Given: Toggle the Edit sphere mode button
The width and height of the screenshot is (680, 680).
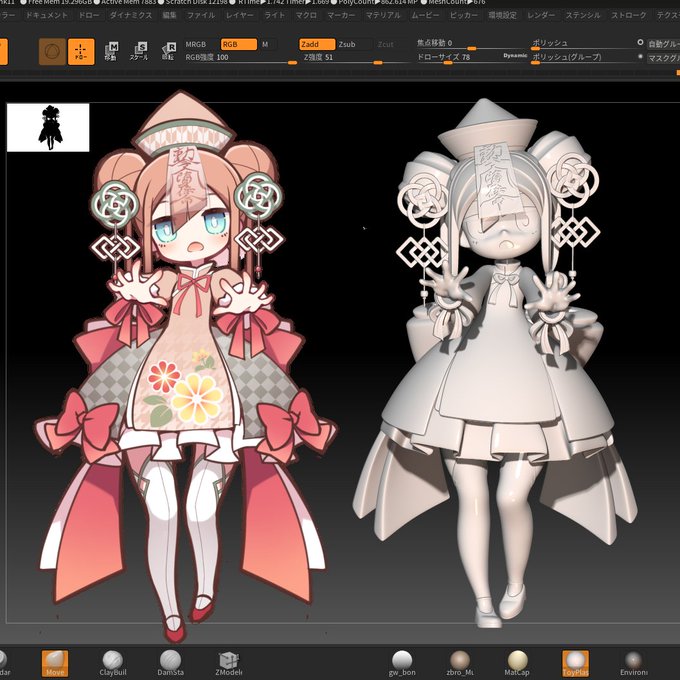Looking at the screenshot, I should (x=52, y=52).
